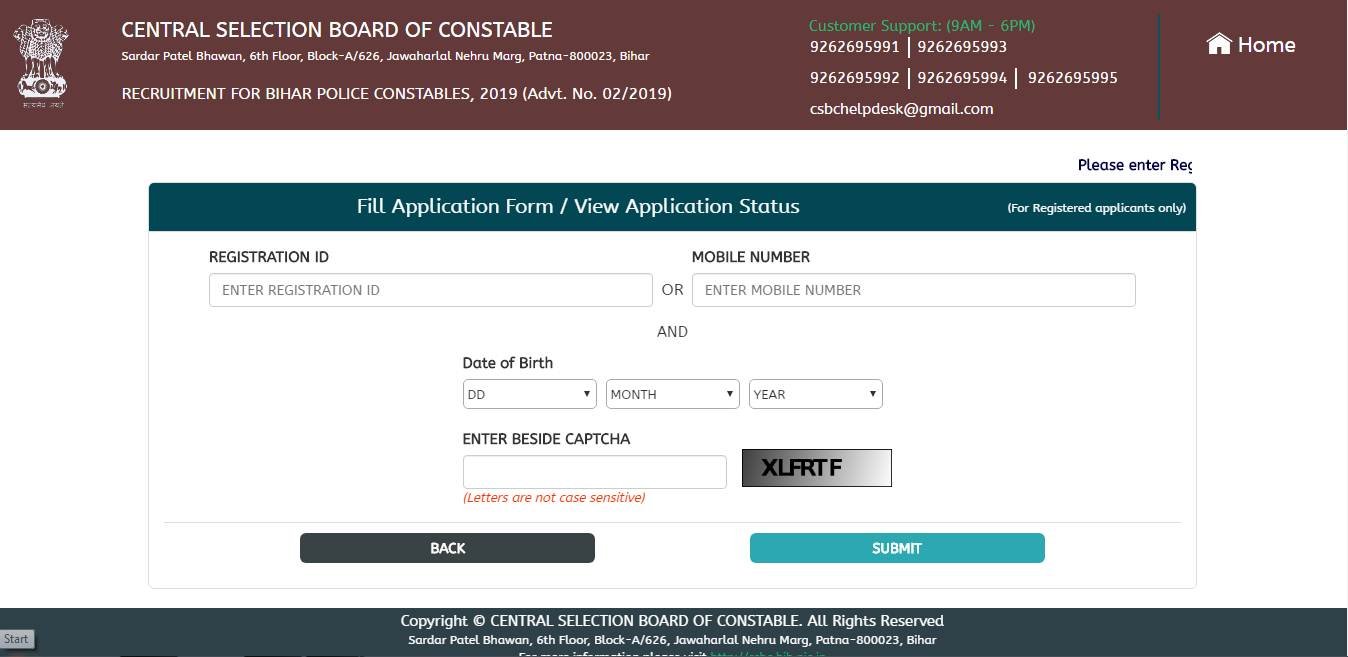Image resolution: width=1348 pixels, height=657 pixels.
Task: Open the MONTH dropdown
Action: (x=673, y=394)
